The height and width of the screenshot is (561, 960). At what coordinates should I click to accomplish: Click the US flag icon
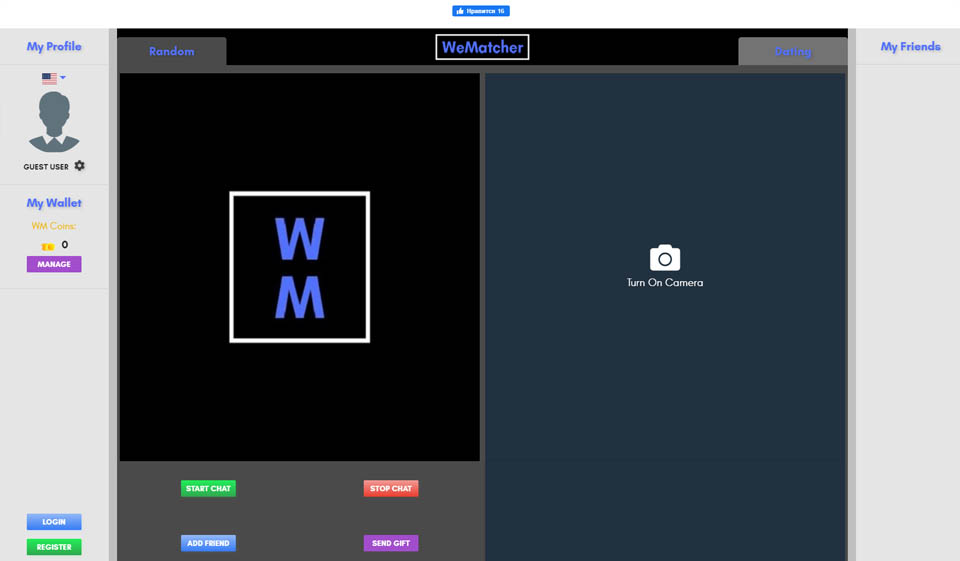click(48, 77)
